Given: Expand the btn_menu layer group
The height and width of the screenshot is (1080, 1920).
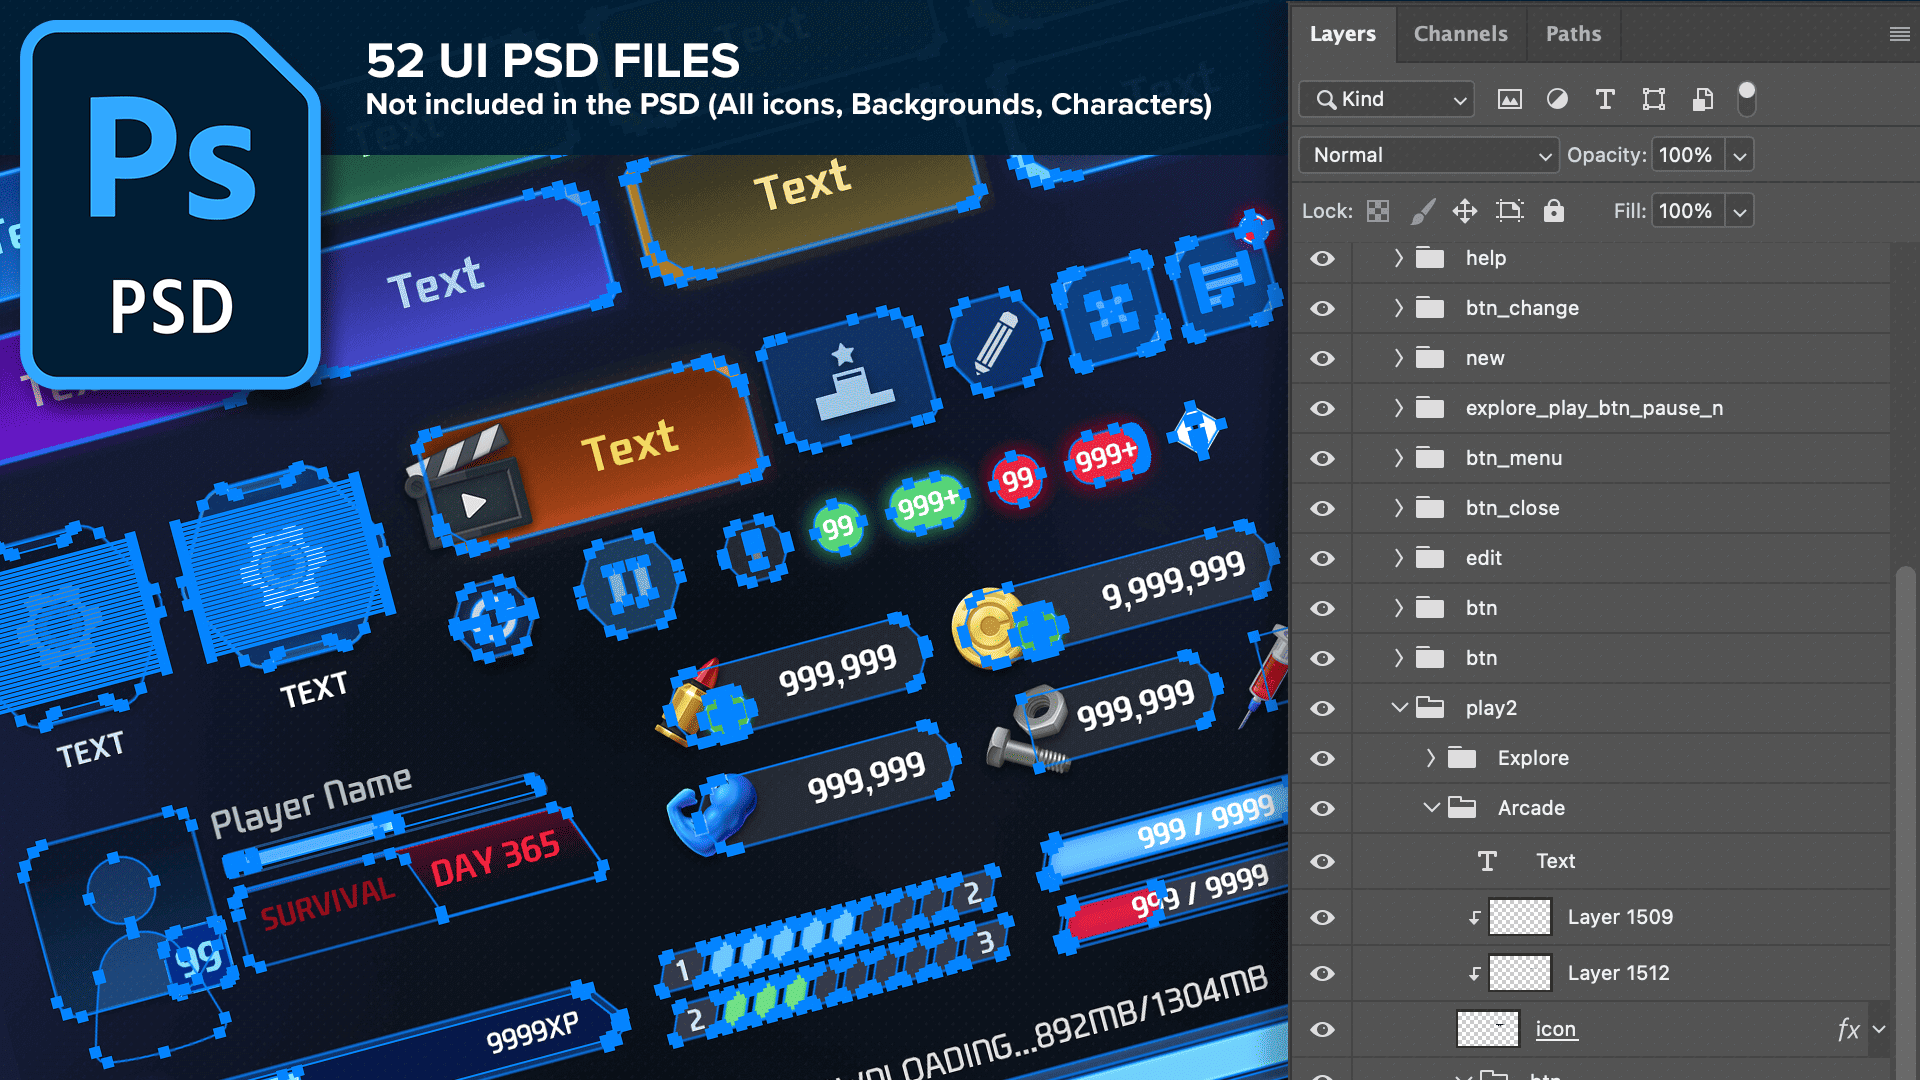Looking at the screenshot, I should click(x=1398, y=458).
